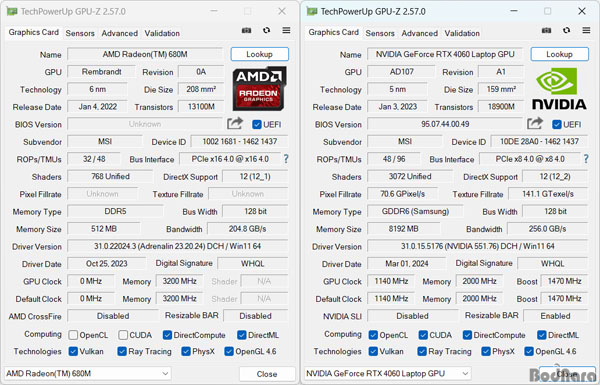
Task: Click the Bandwidth field showing 204.8 GB/s
Action: point(248,229)
